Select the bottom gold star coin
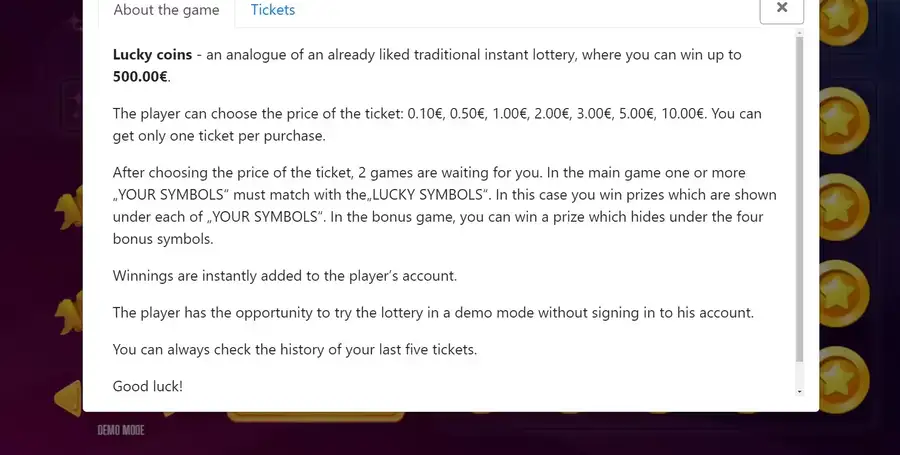Screen dimensions: 900x455 pos(844,380)
